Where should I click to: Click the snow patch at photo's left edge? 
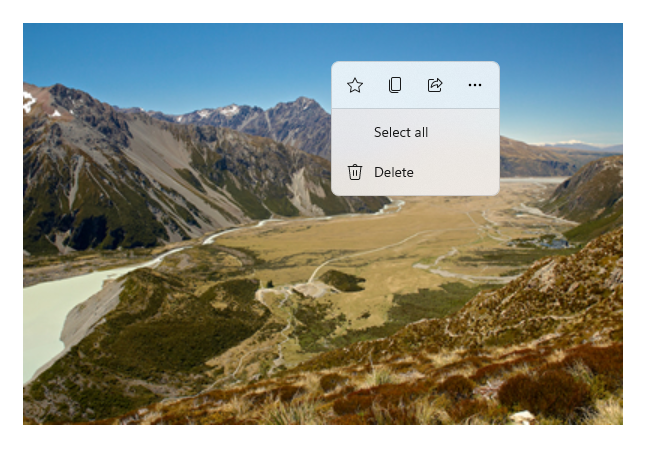28,100
